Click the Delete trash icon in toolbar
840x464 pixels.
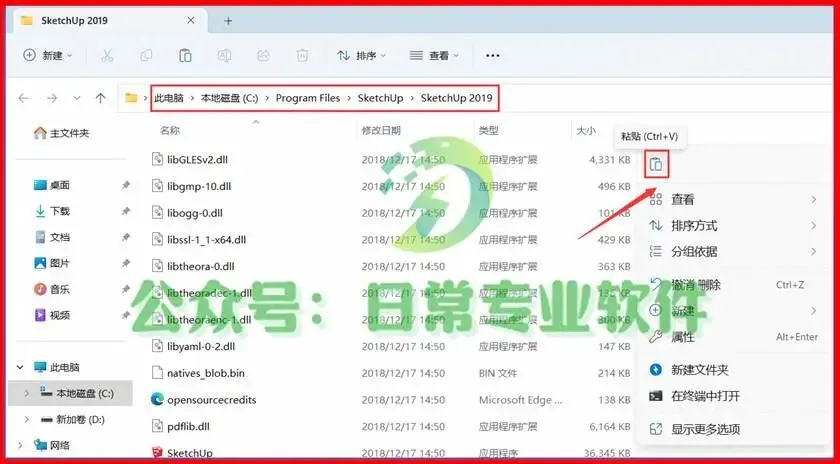pyautogui.click(x=302, y=55)
